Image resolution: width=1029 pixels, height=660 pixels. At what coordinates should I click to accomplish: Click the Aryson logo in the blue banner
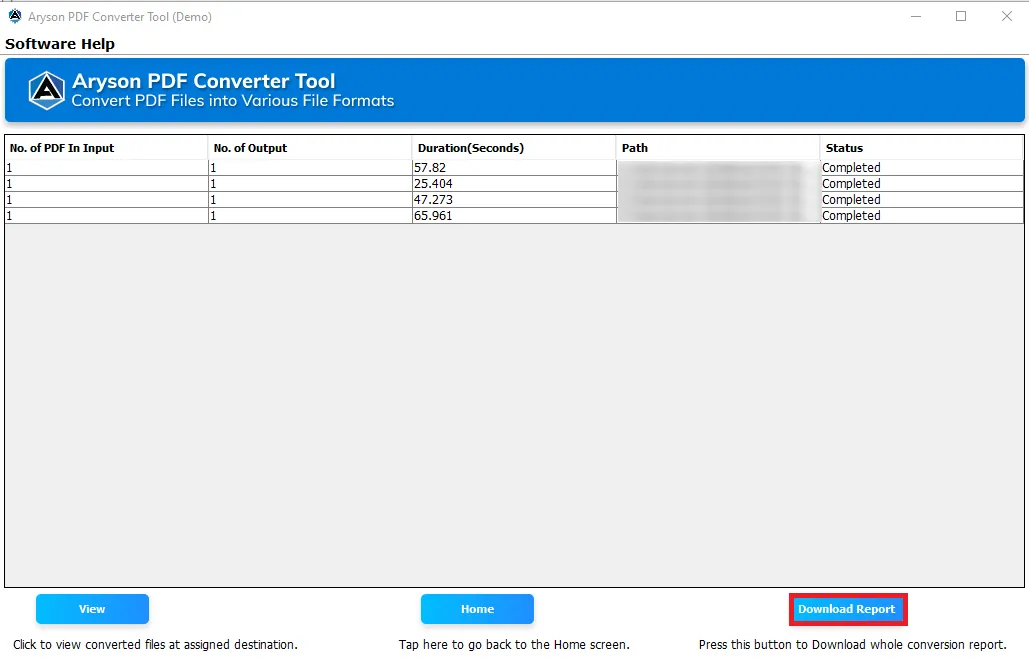[x=47, y=91]
